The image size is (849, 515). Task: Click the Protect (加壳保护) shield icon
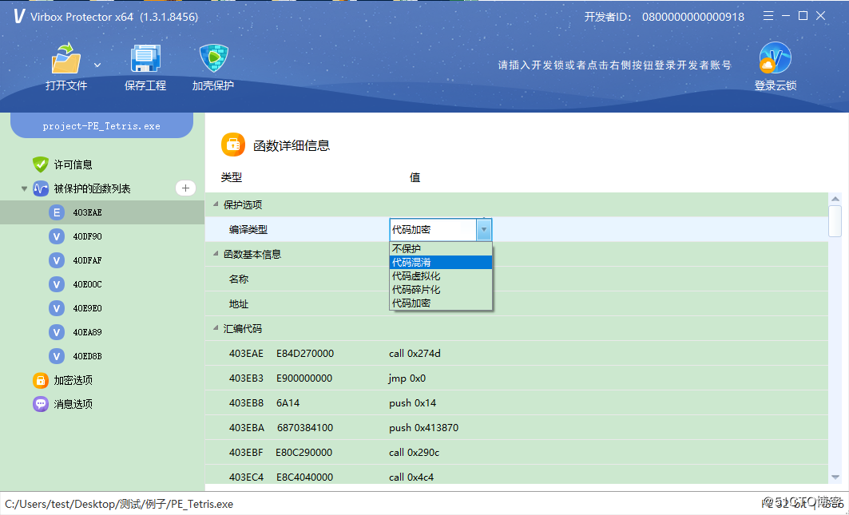pyautogui.click(x=213, y=58)
